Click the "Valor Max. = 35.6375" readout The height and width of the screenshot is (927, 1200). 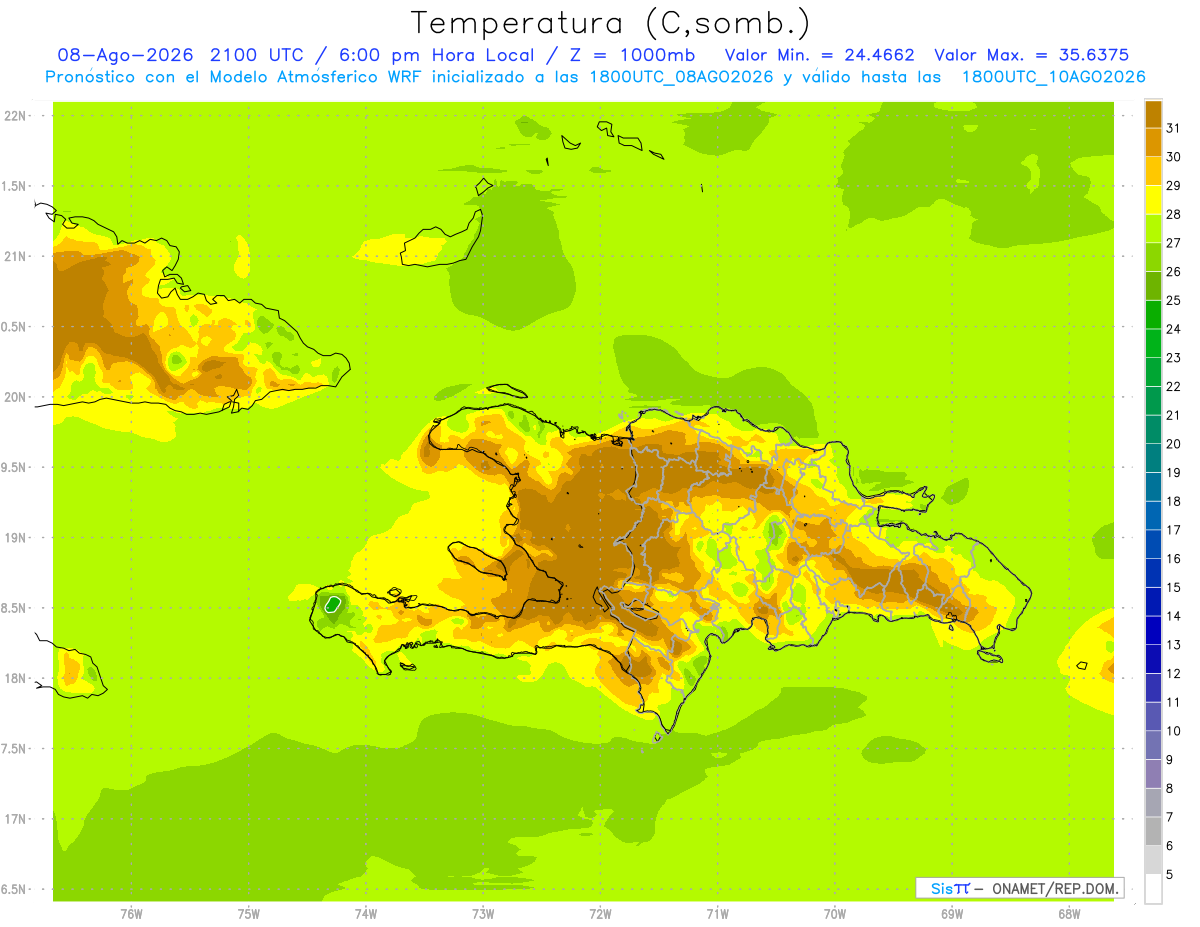tap(1032, 55)
